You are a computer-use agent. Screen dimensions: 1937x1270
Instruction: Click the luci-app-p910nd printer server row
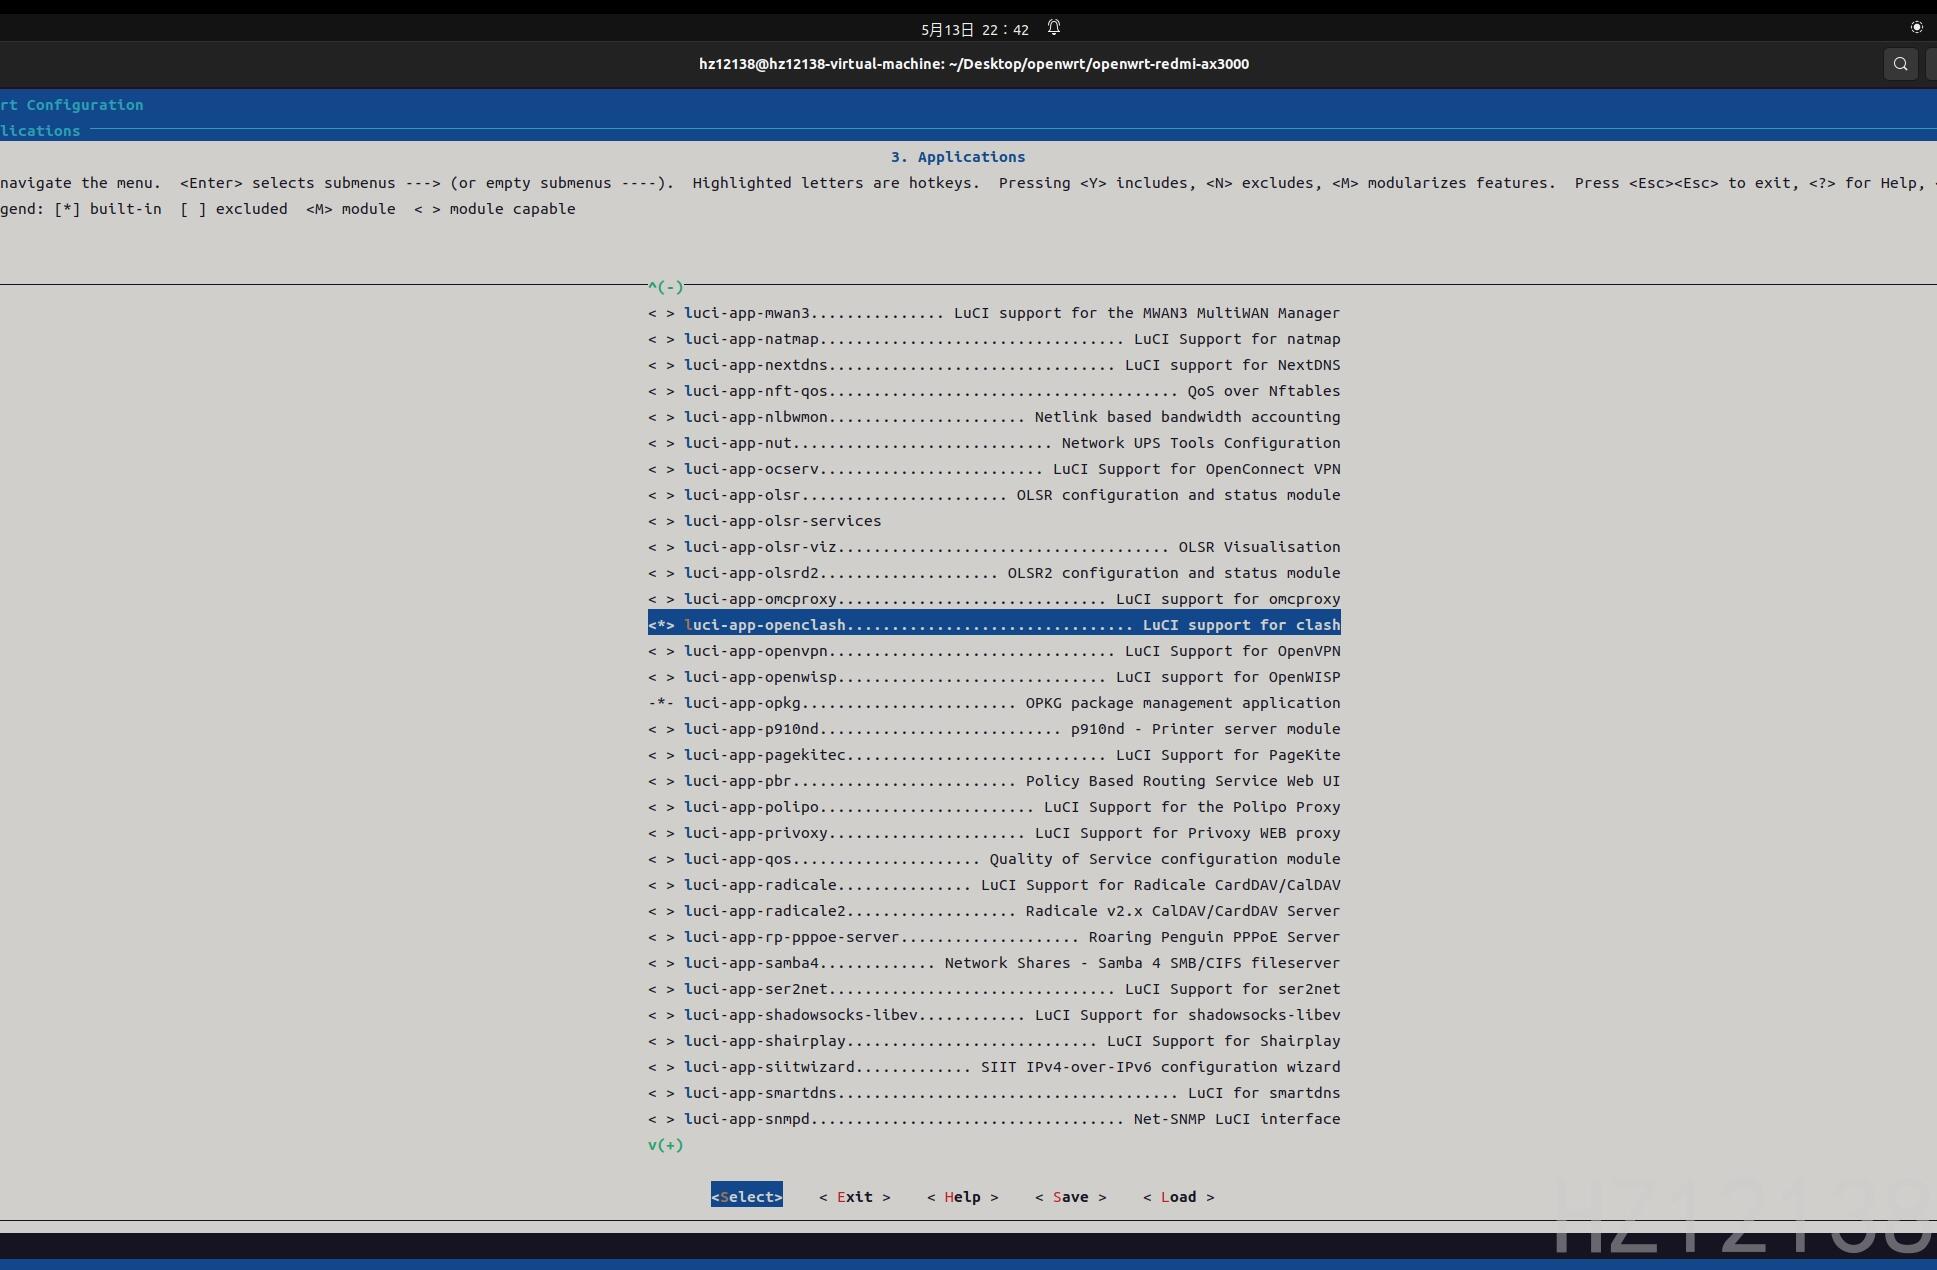[x=994, y=729]
